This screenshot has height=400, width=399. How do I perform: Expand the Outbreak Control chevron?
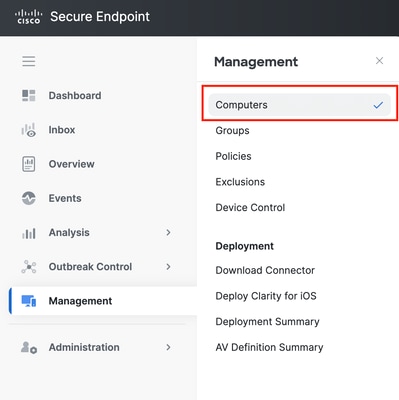tap(168, 267)
